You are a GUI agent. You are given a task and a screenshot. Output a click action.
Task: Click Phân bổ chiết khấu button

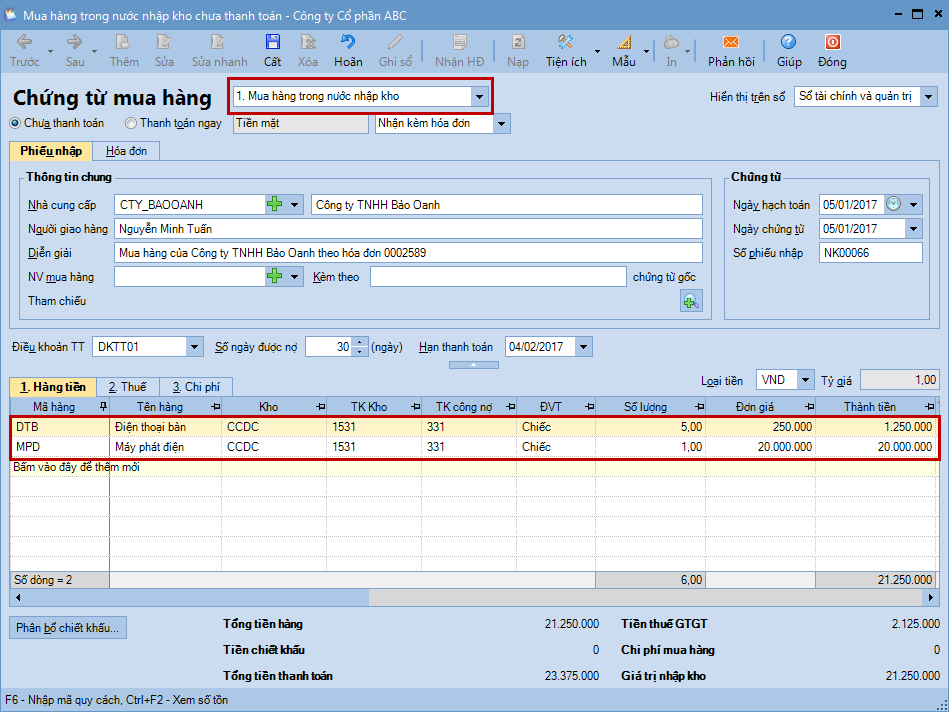click(x=68, y=628)
